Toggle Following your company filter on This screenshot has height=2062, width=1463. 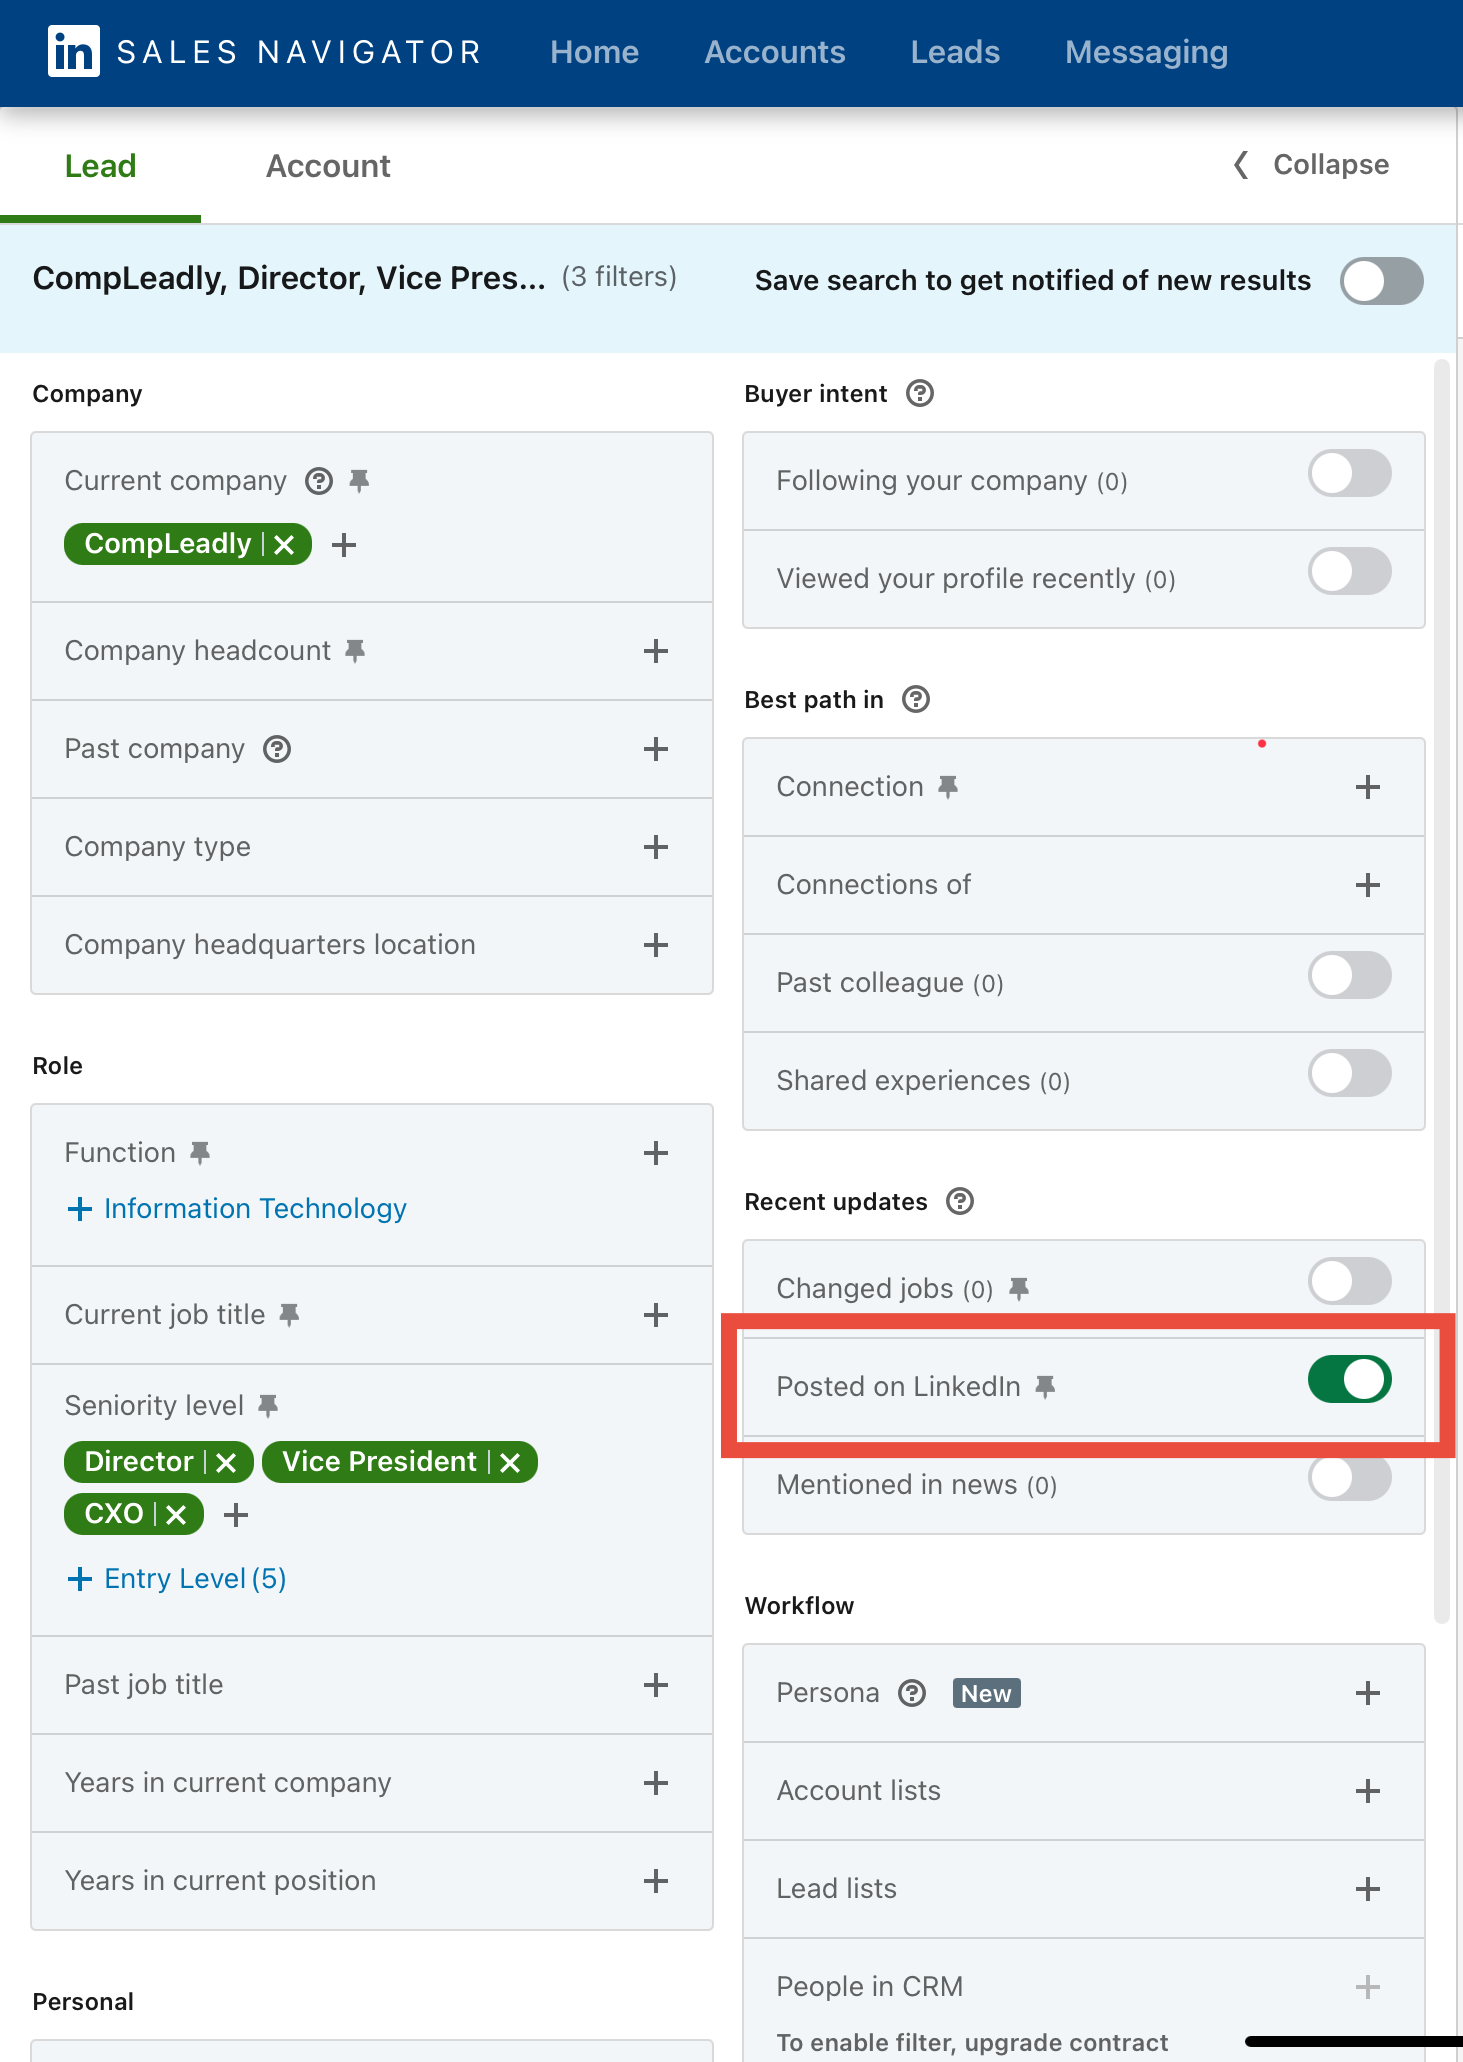pyautogui.click(x=1349, y=474)
